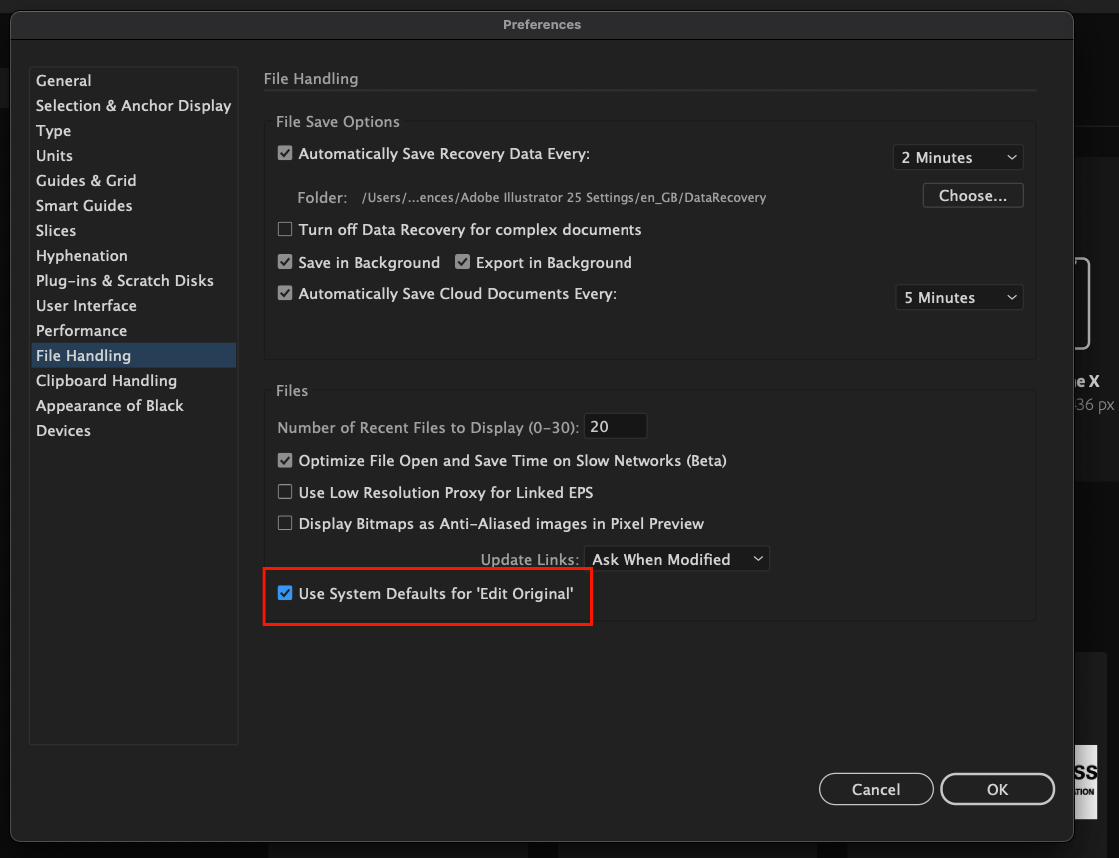
Task: Switch to Clipboard Handling preferences
Action: tap(106, 380)
